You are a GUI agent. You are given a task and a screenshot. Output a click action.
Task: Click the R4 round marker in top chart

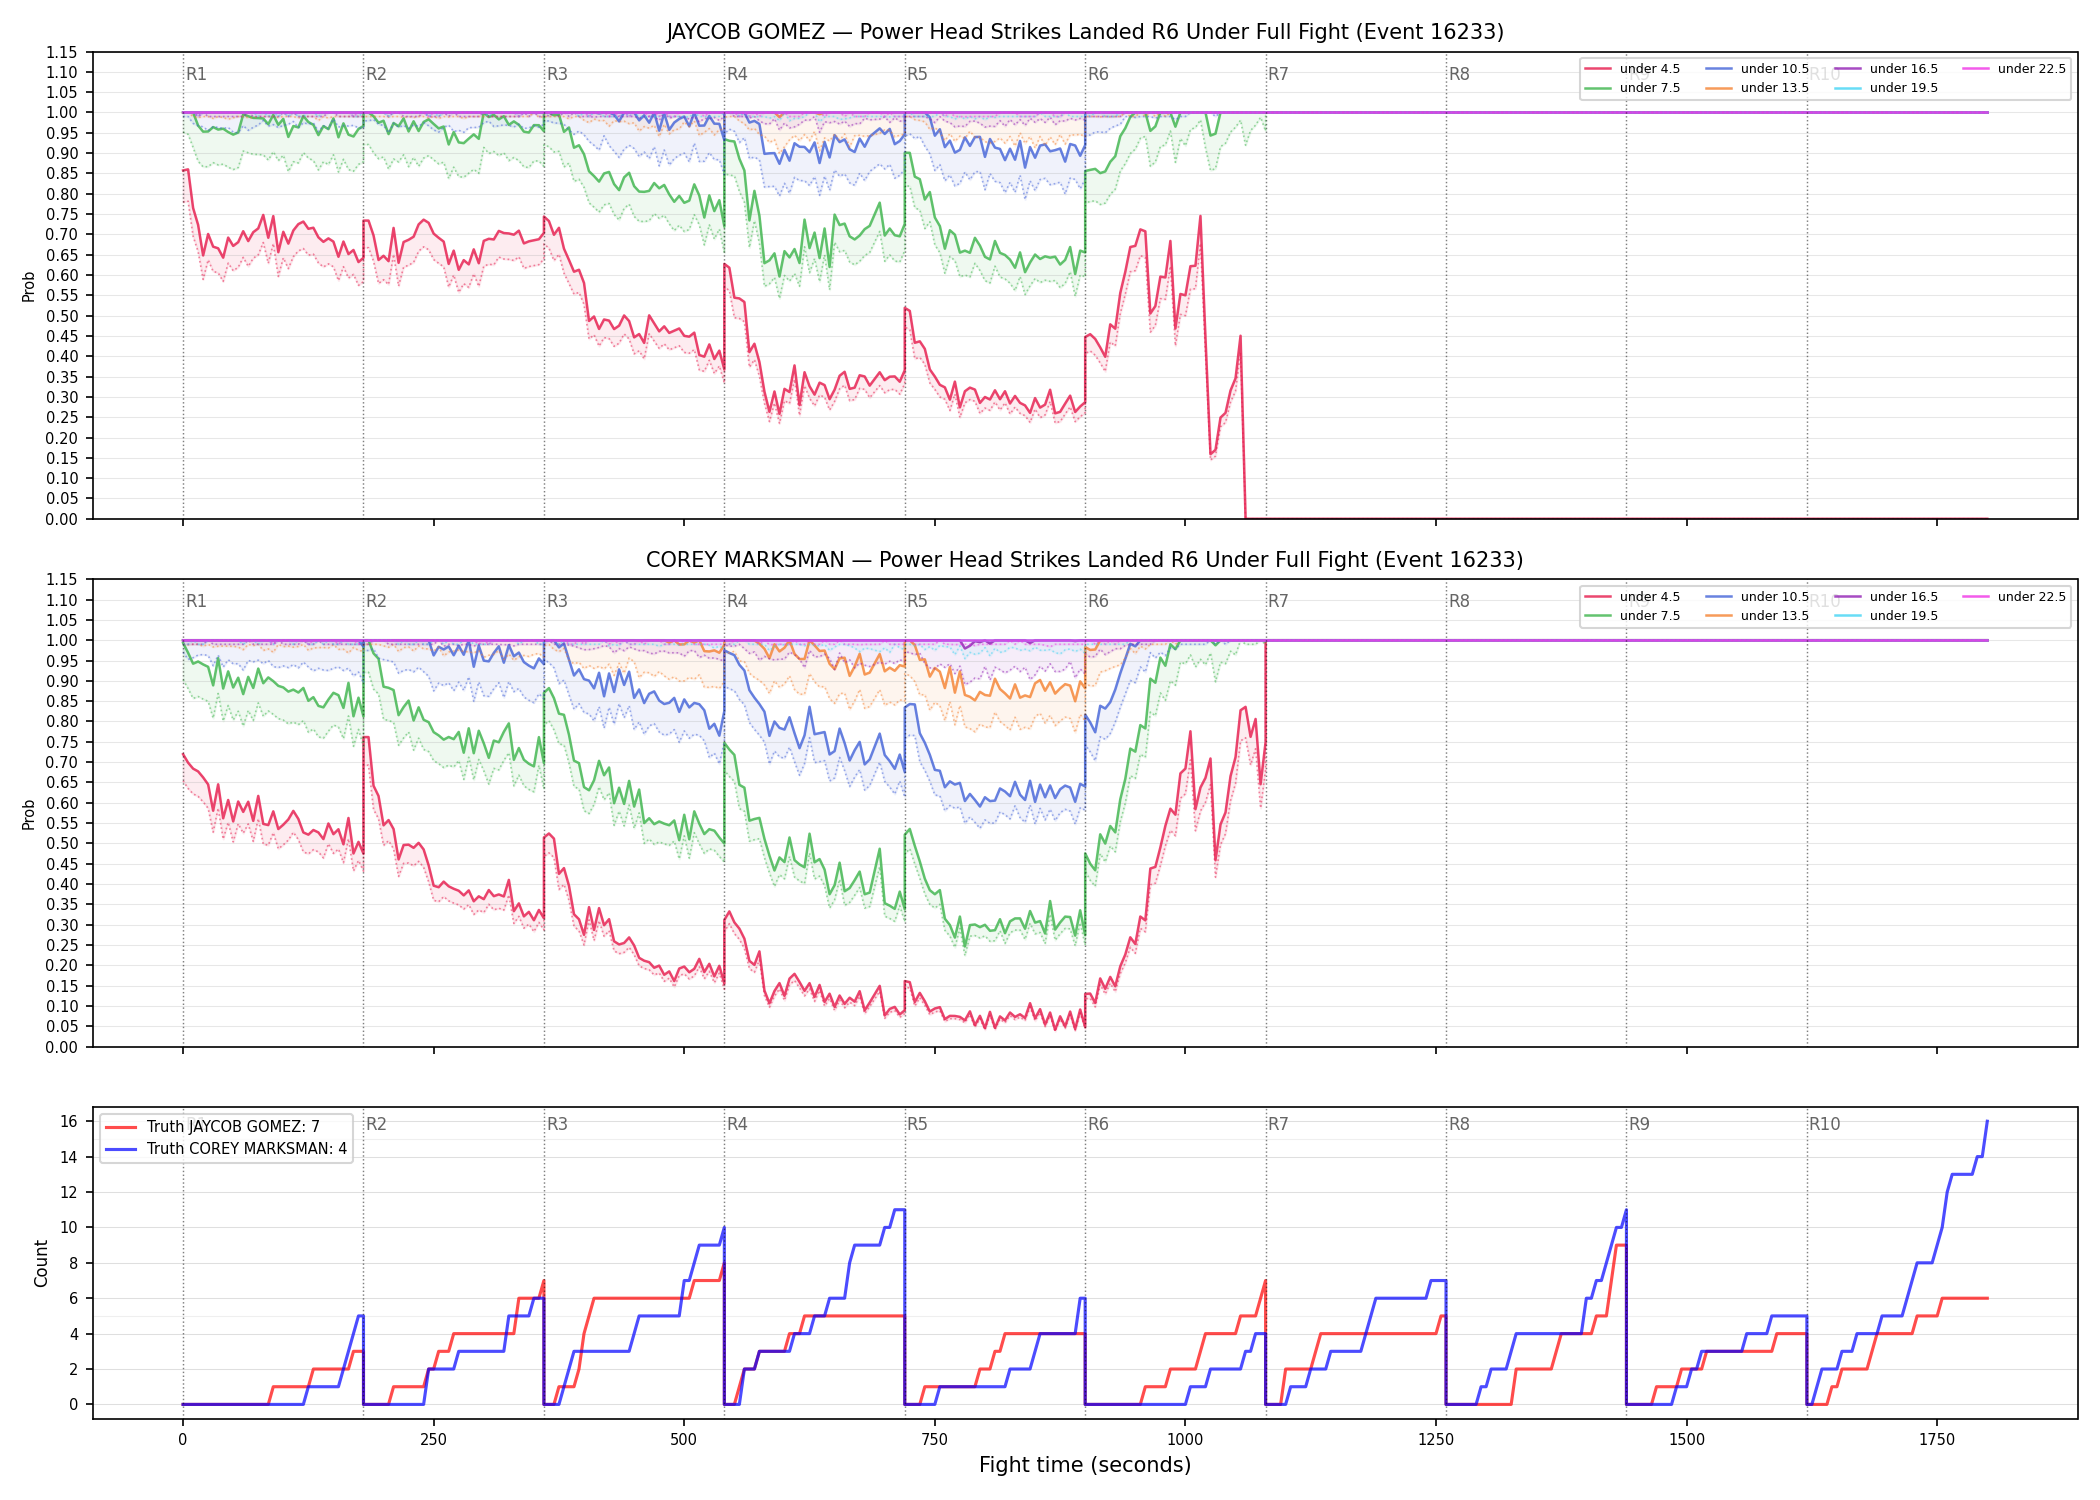[737, 74]
